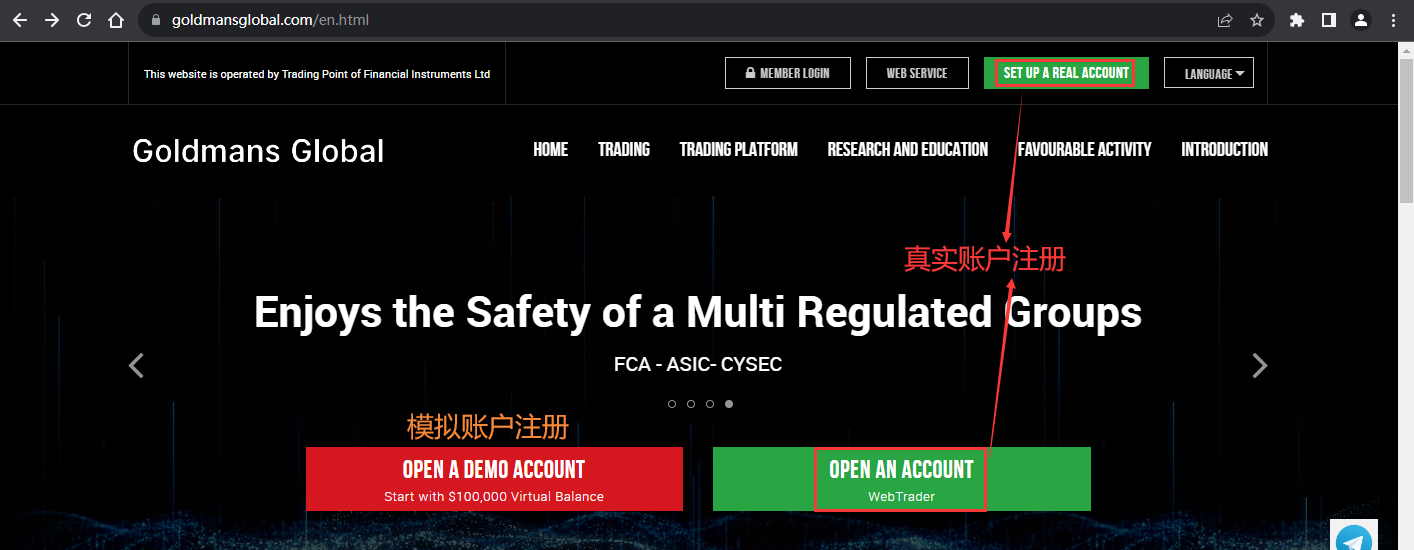The image size is (1414, 550).
Task: Click the Multi Regulated Groups headline
Action: click(x=698, y=312)
